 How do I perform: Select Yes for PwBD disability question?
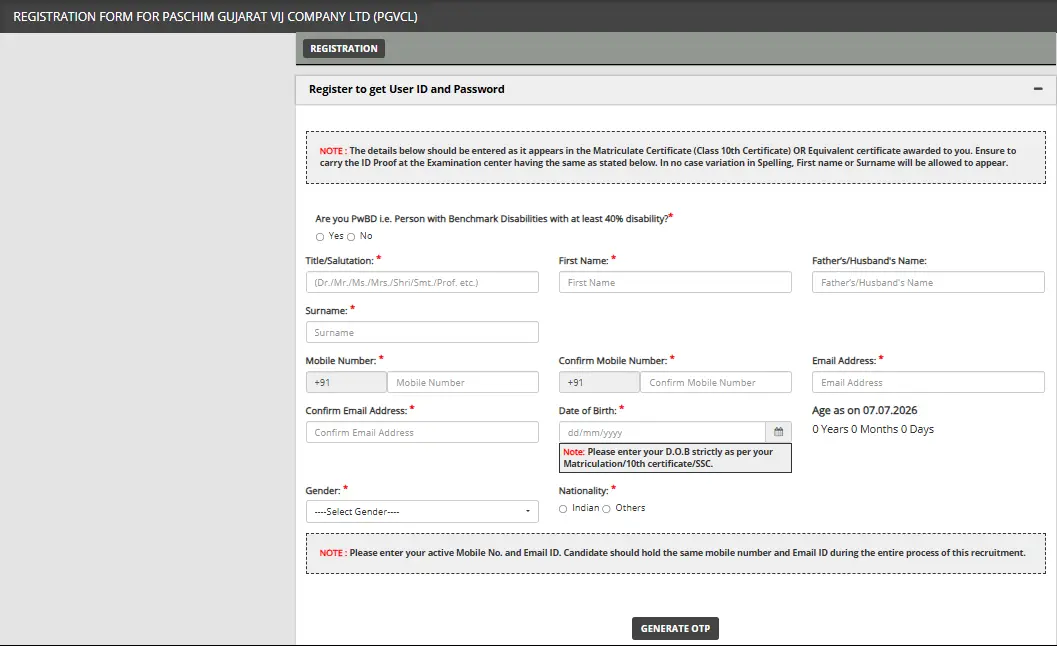[x=320, y=237]
